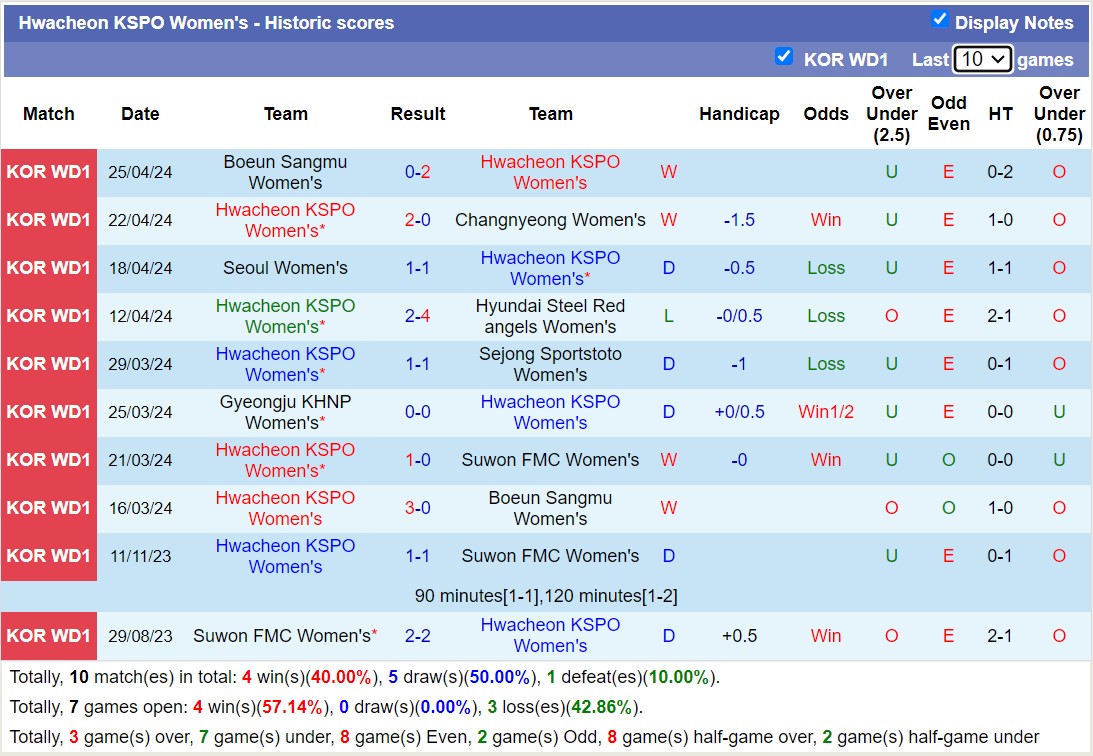Viewport: 1093px width, 756px height.
Task: Click Suwon FMC Women's on 21/03/24 row
Action: click(x=550, y=460)
